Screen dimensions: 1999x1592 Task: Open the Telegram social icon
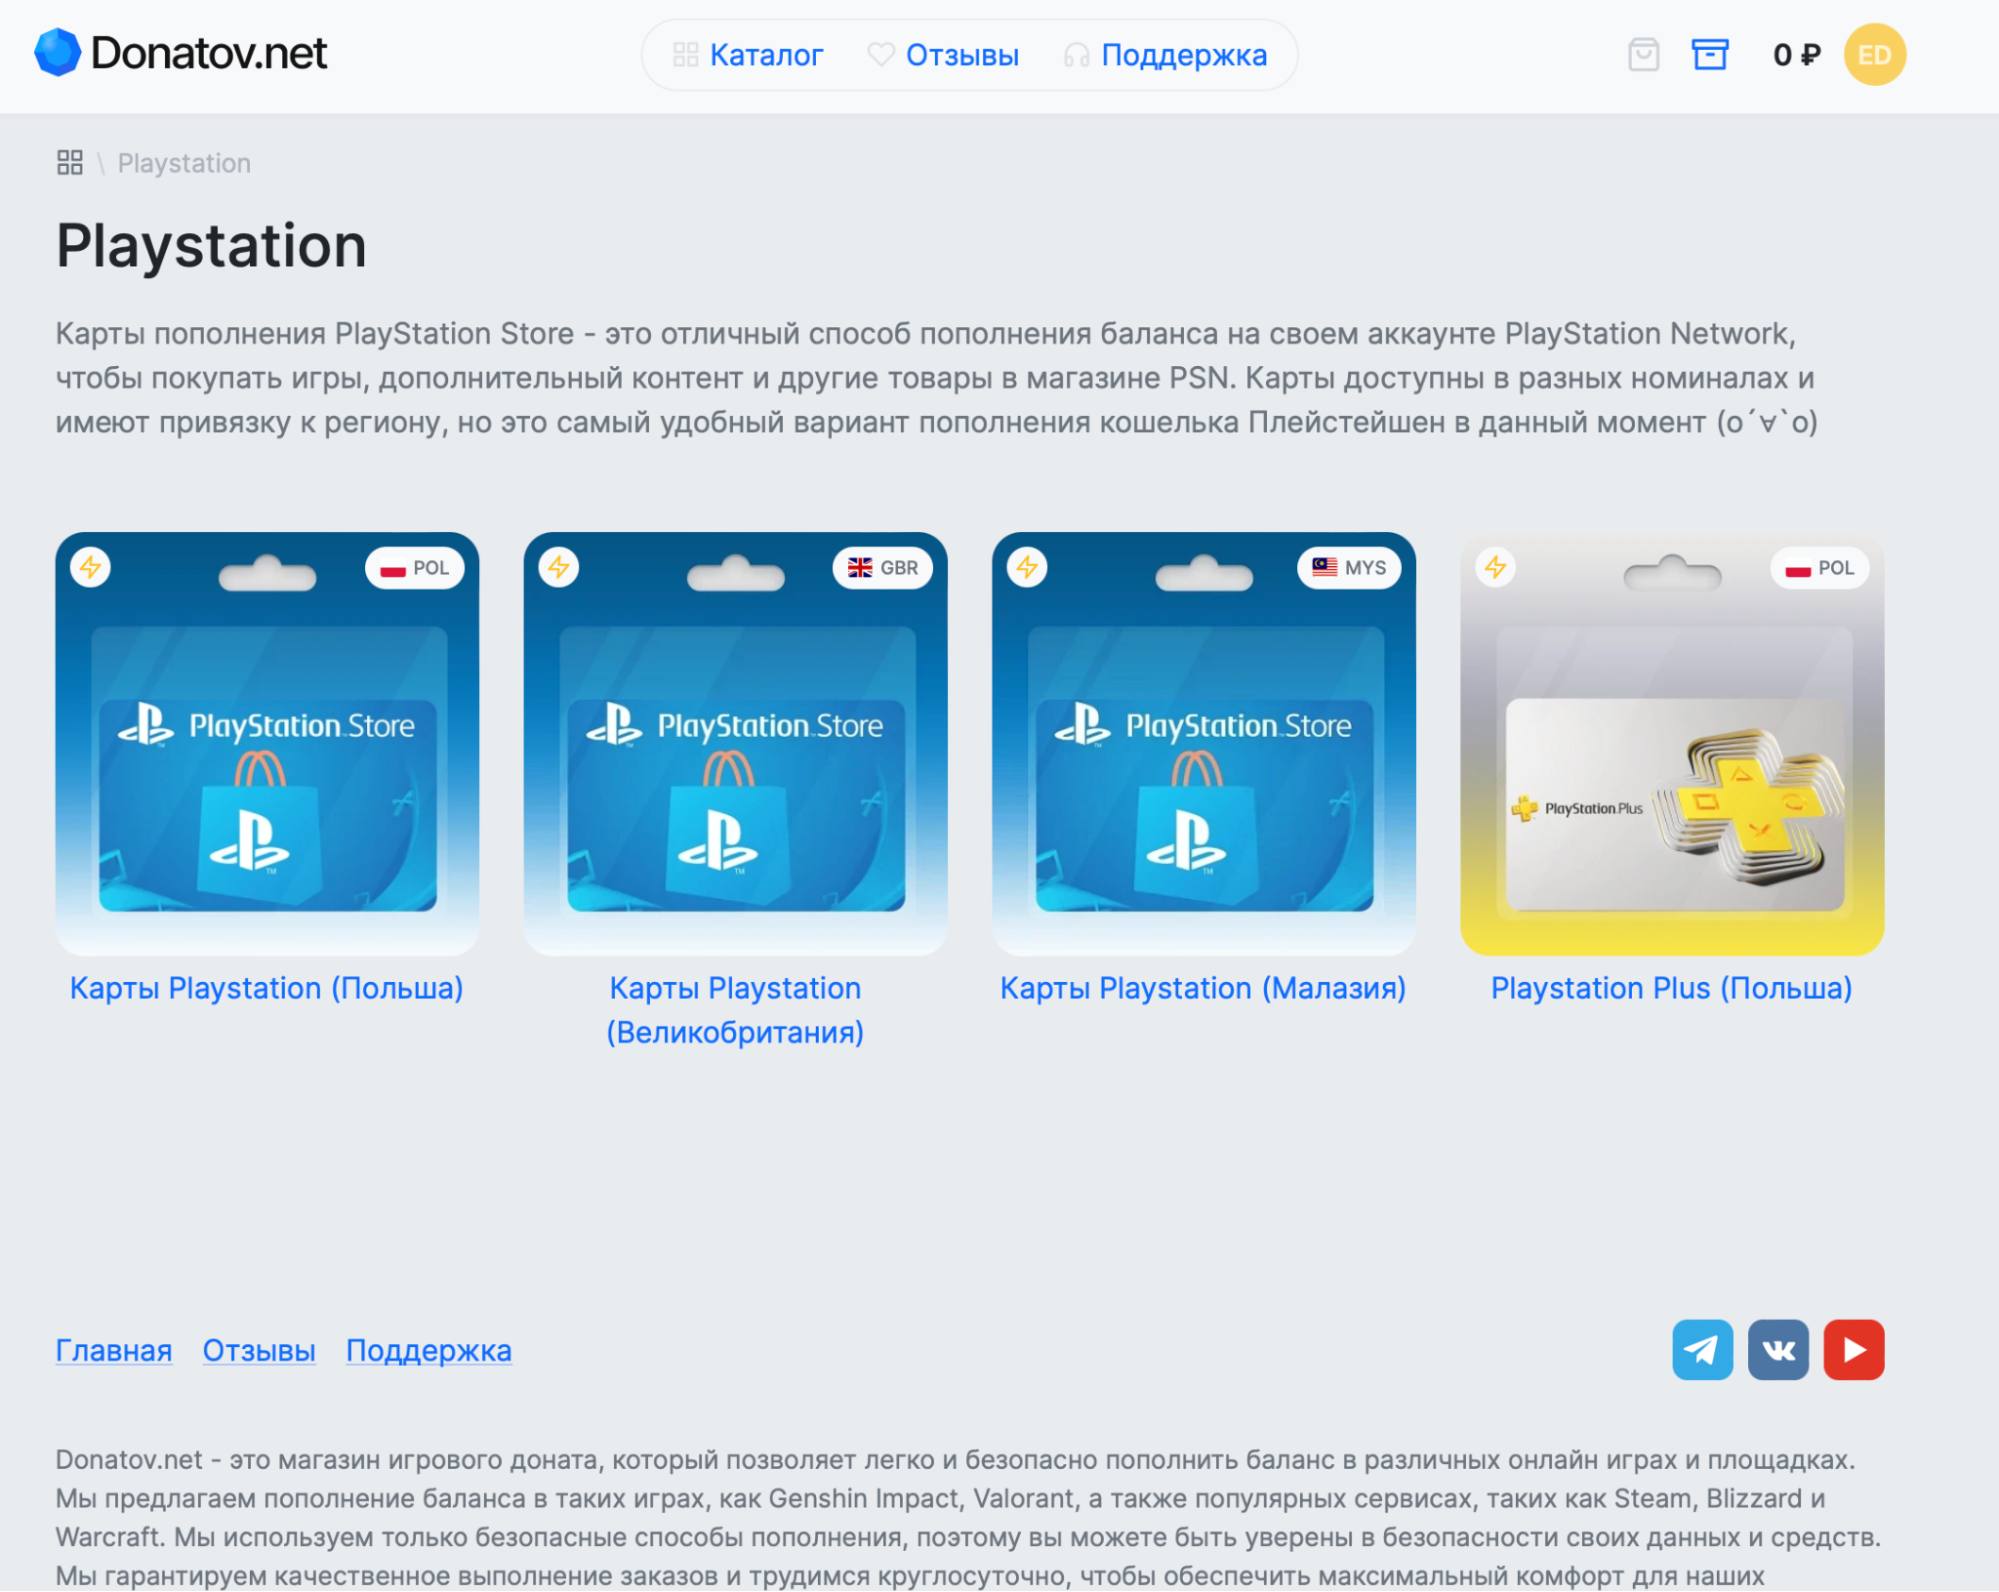[1703, 1349]
